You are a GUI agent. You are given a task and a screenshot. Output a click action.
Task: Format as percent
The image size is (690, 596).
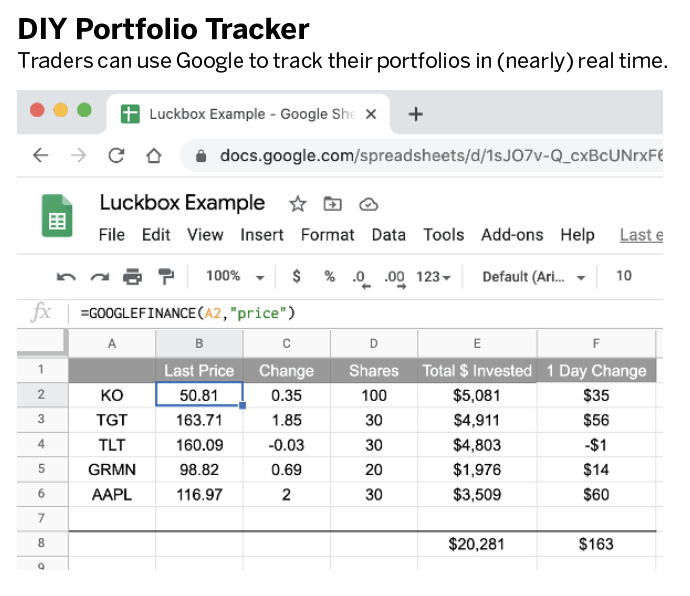[330, 276]
